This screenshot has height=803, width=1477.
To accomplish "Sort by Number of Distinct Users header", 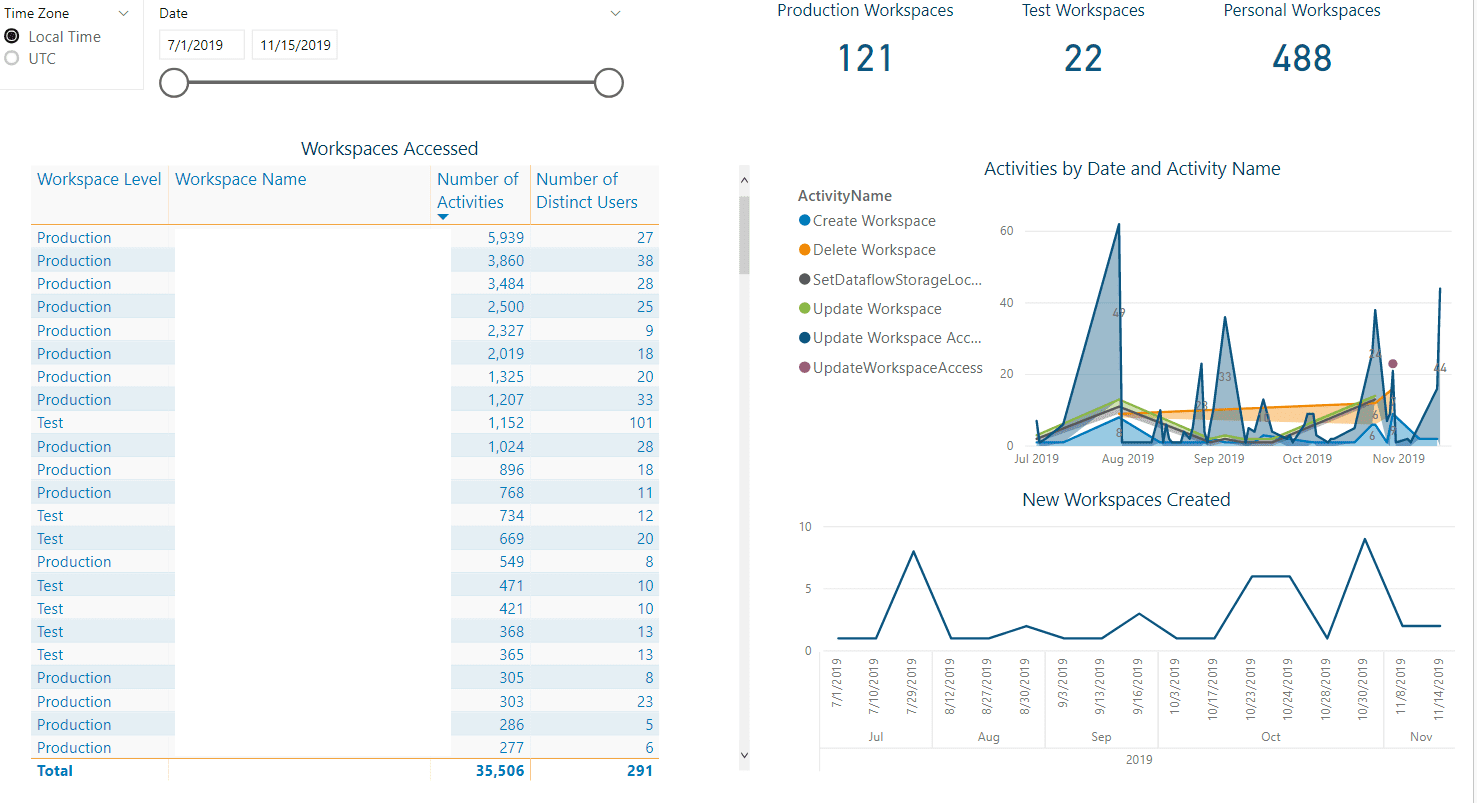I will [x=587, y=190].
